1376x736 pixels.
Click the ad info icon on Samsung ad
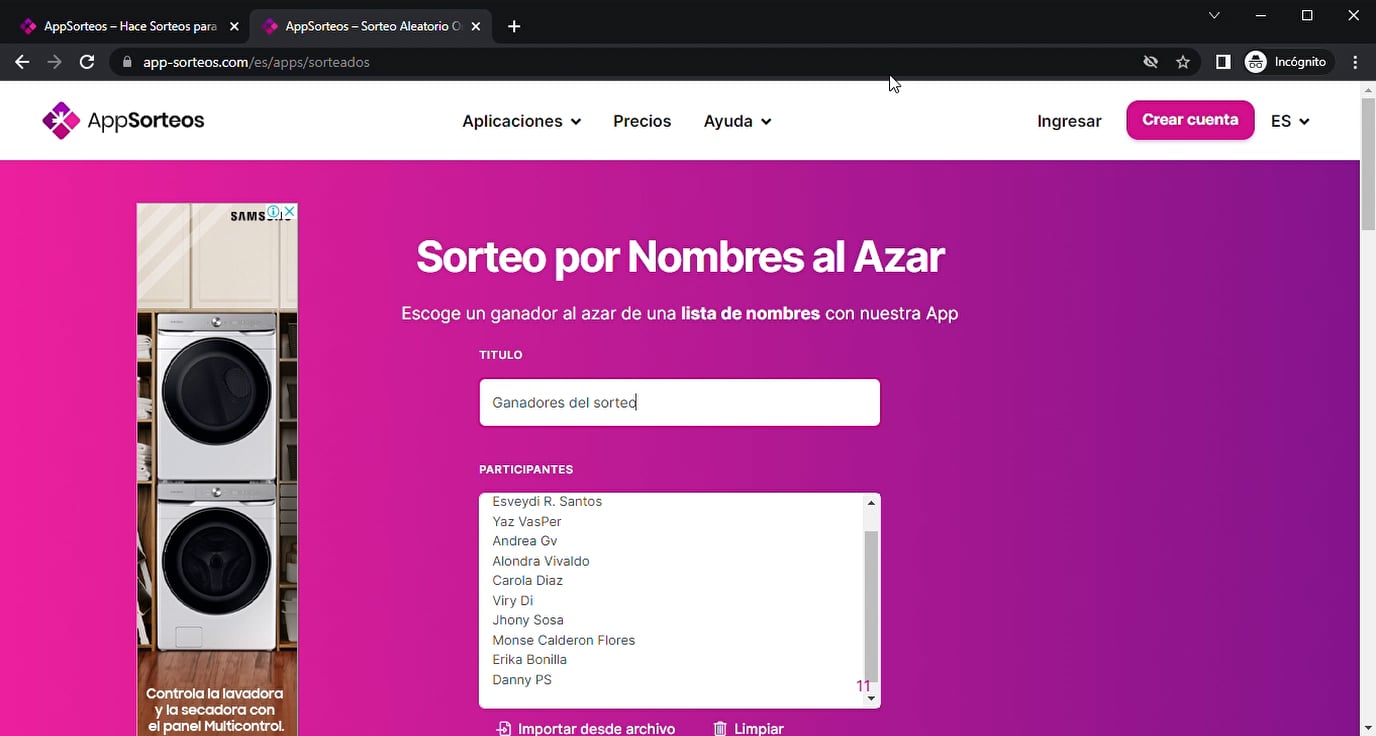pos(273,212)
